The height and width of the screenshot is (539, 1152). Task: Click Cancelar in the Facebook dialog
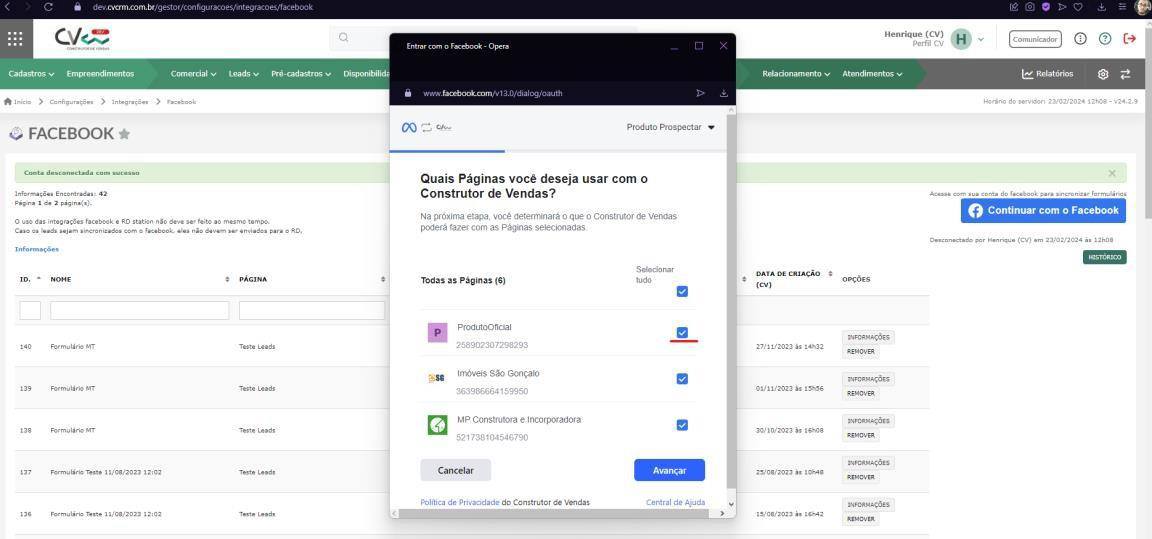click(456, 470)
